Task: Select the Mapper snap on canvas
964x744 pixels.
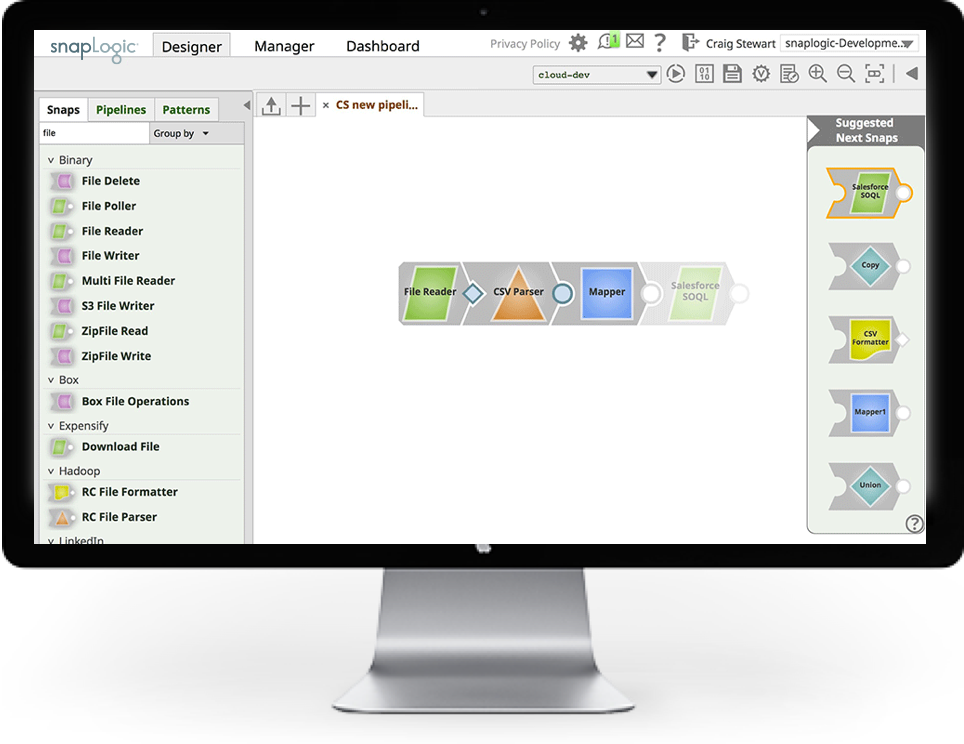Action: tap(607, 293)
